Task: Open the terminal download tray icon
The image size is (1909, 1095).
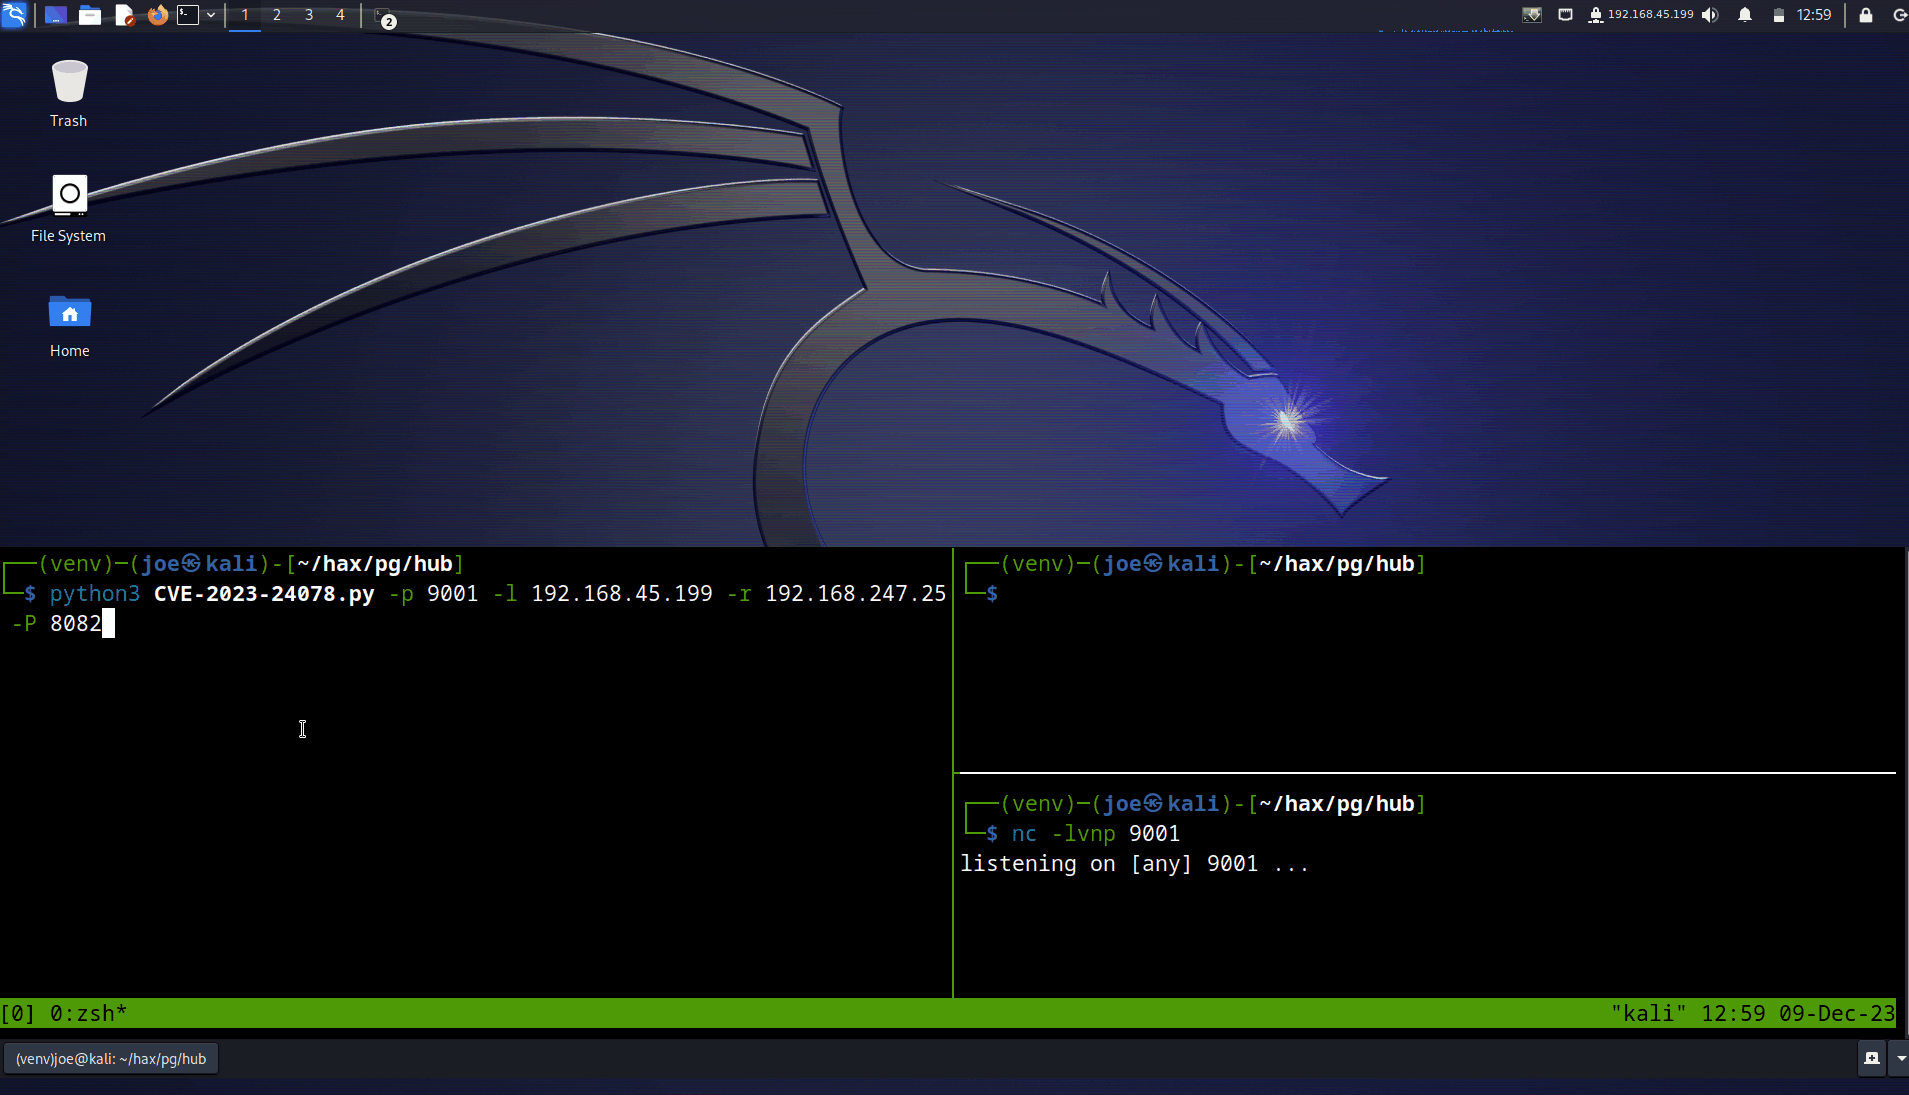Action: tap(1532, 15)
